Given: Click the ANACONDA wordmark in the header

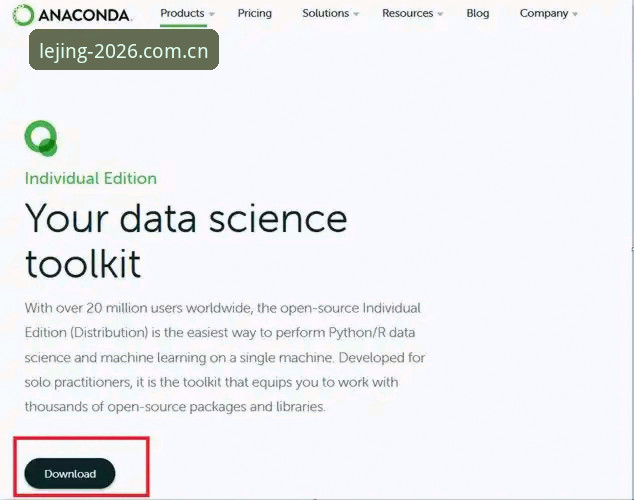Looking at the screenshot, I should (x=85, y=15).
